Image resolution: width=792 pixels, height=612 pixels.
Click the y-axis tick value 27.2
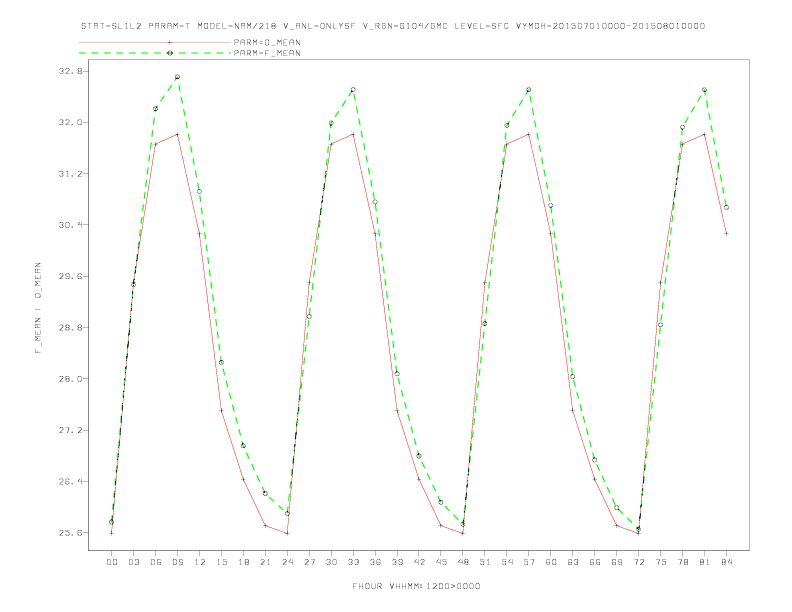(x=70, y=430)
